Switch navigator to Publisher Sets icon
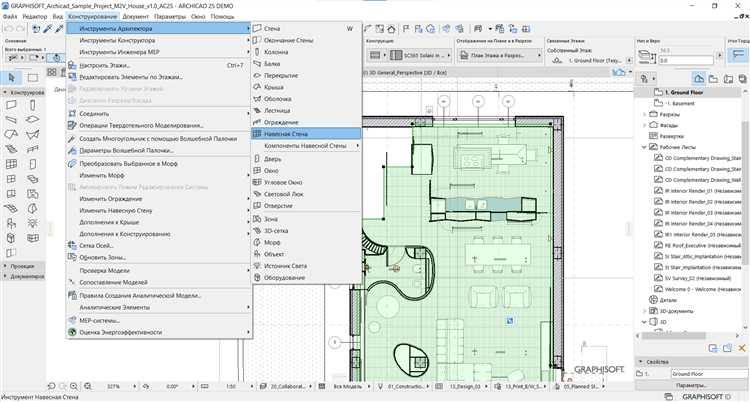 click(742, 78)
